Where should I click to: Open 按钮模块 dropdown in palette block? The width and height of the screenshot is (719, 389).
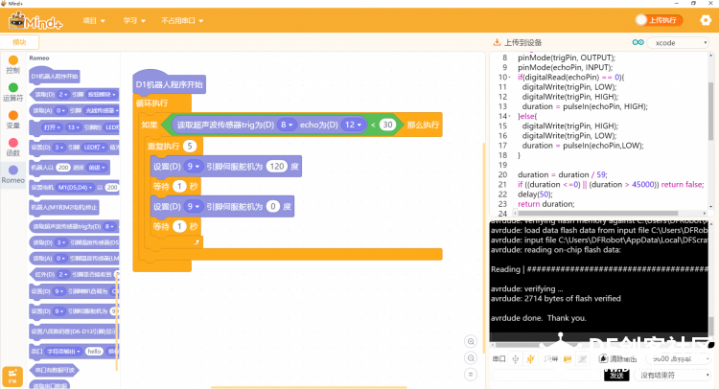[101, 94]
